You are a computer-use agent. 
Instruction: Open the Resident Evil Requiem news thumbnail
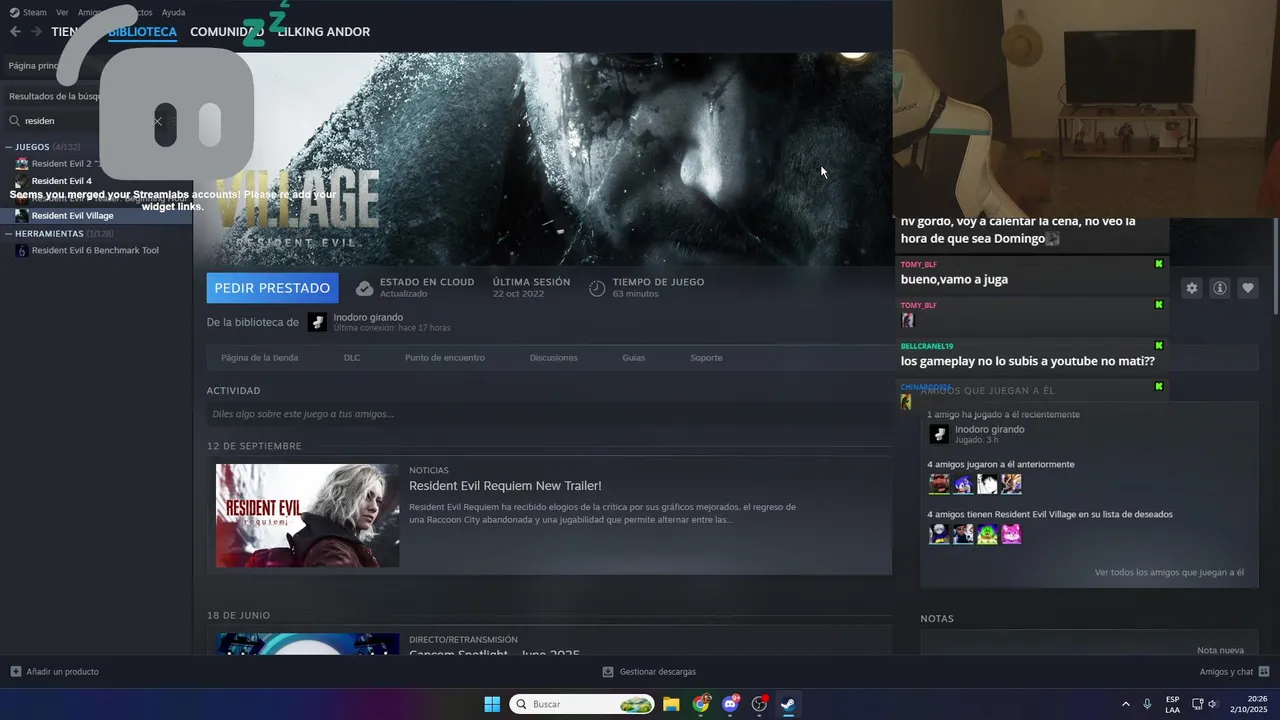pos(307,515)
